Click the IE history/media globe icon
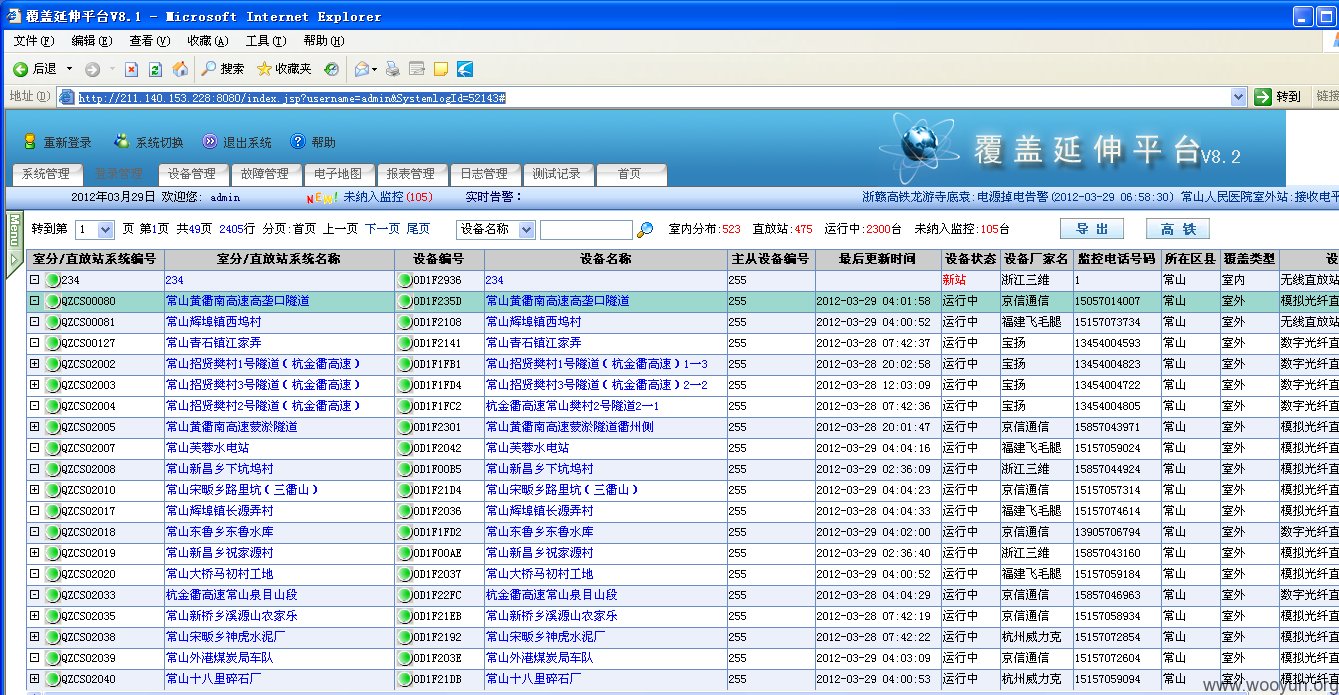This screenshot has width=1339, height=695. pos(331,69)
